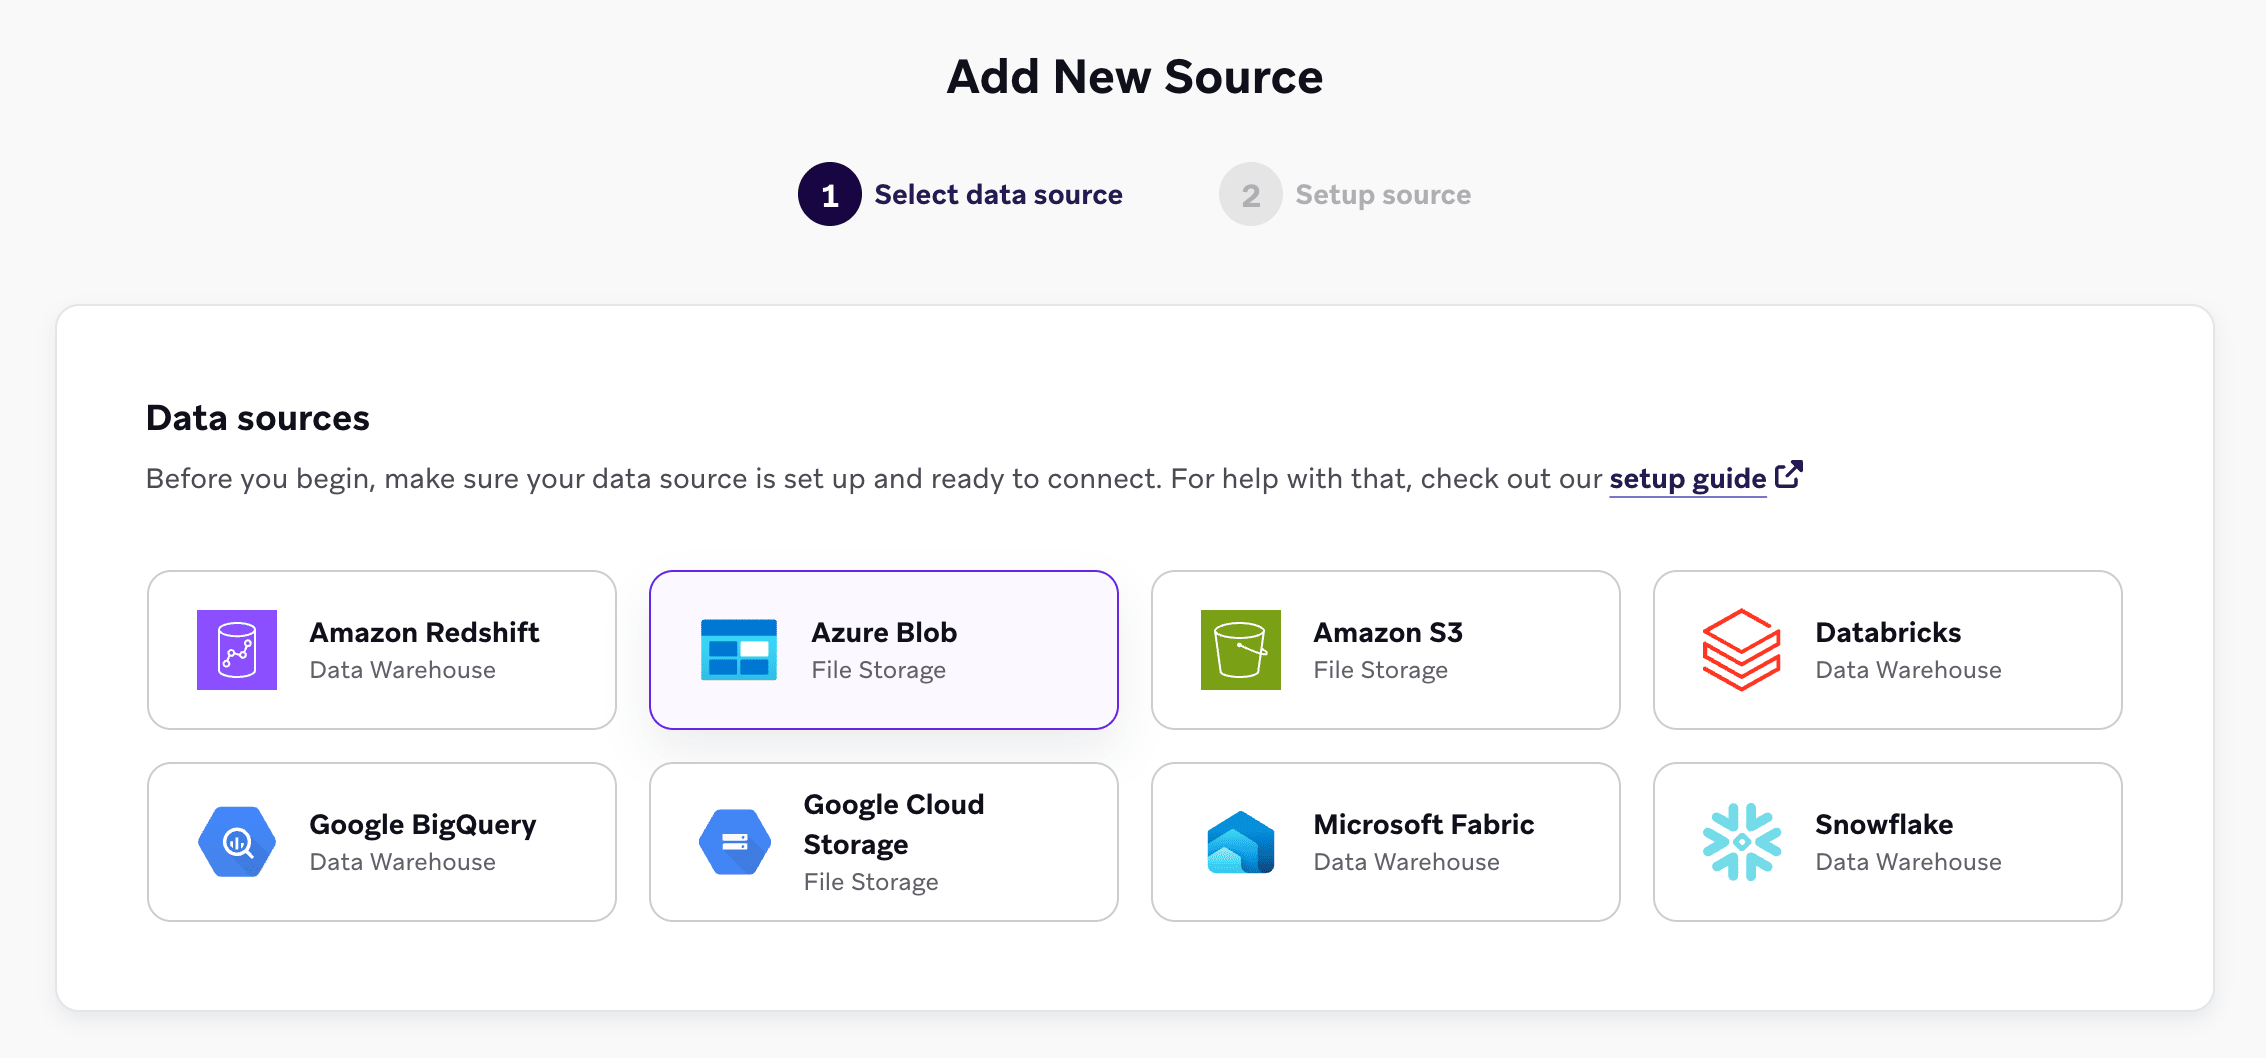This screenshot has height=1058, width=2266.
Task: Click 'Data Warehouse' under Snowflake
Action: (x=1908, y=862)
